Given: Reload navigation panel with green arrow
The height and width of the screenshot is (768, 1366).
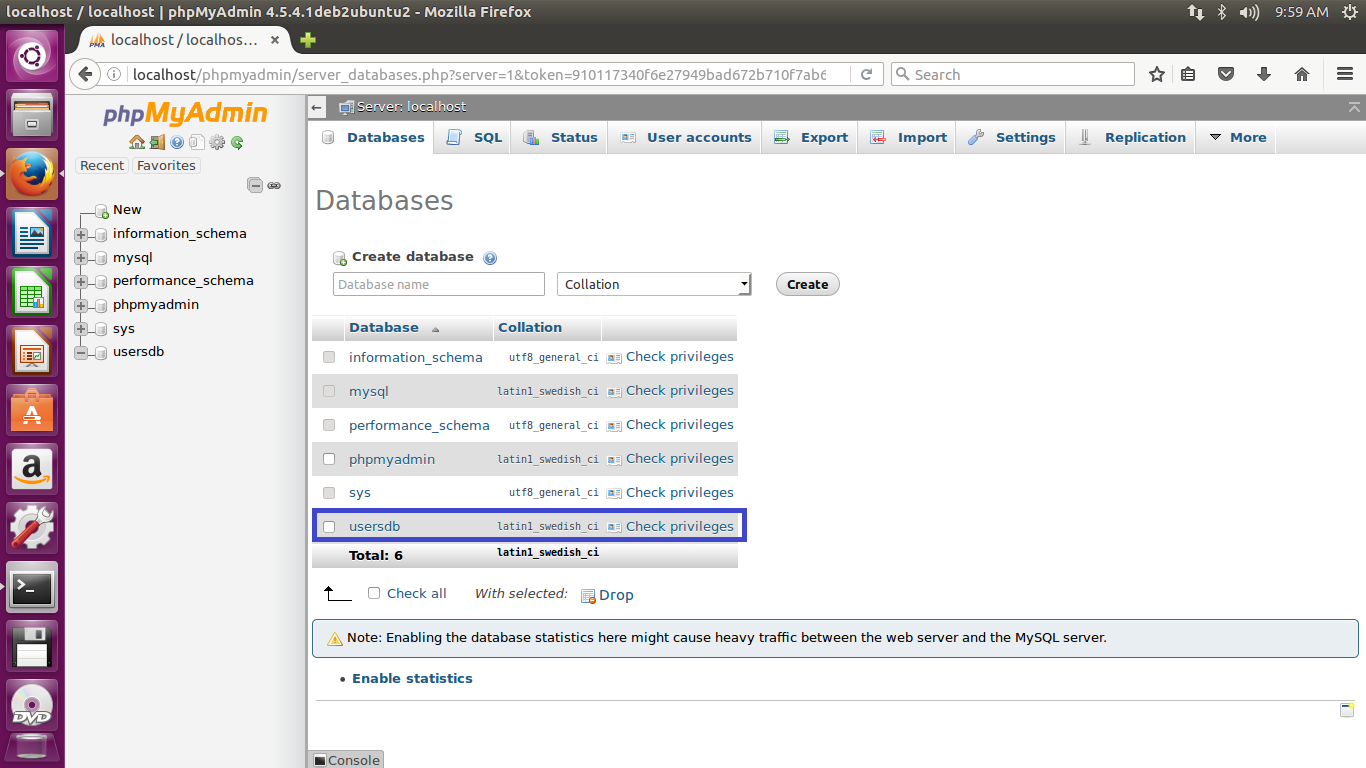Looking at the screenshot, I should [237, 142].
